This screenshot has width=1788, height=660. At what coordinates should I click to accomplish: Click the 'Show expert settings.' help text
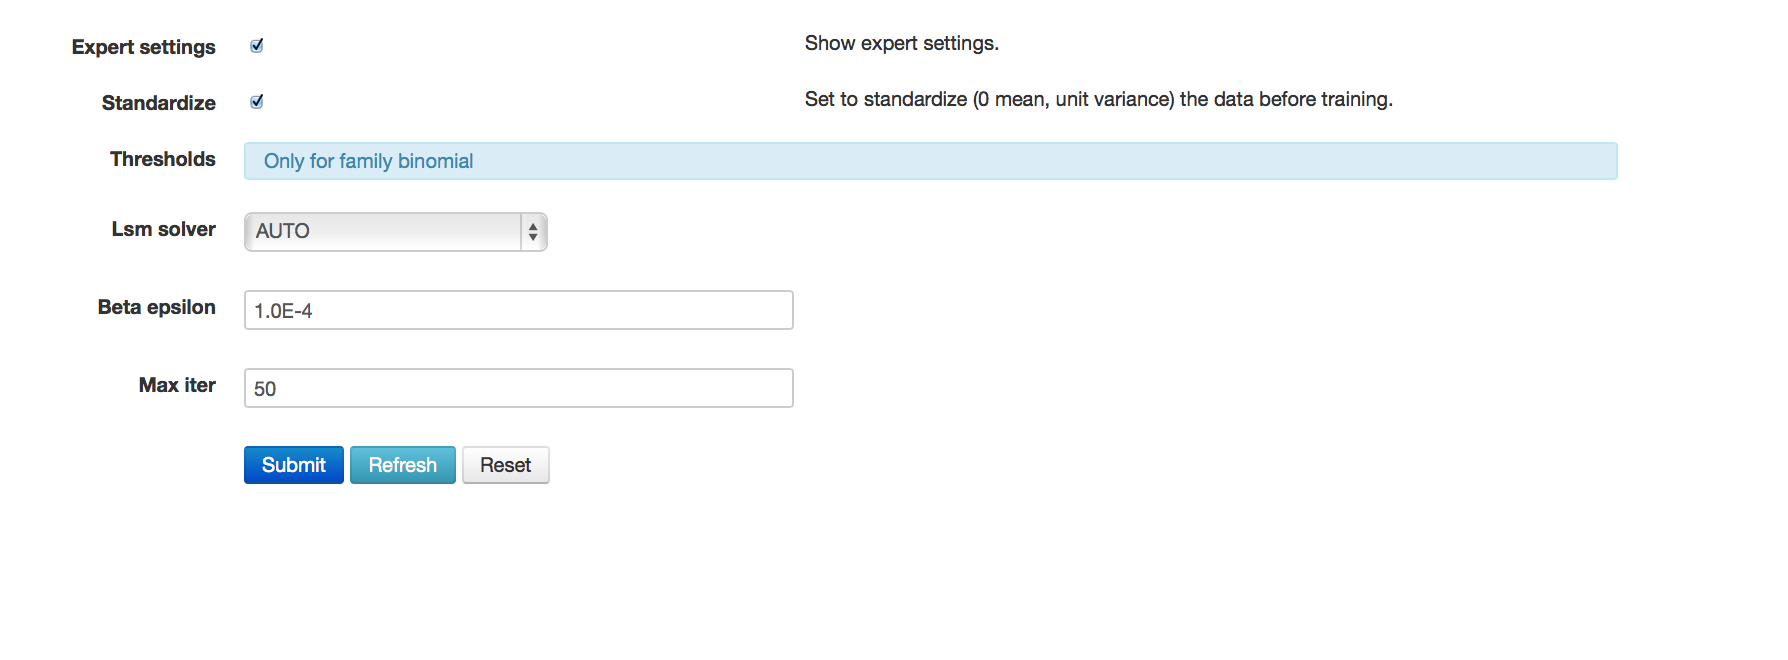(901, 43)
